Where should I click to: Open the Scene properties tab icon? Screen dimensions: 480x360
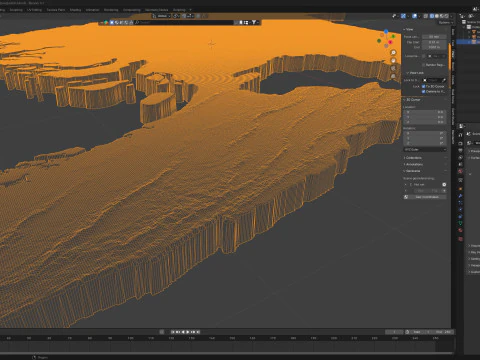click(460, 164)
